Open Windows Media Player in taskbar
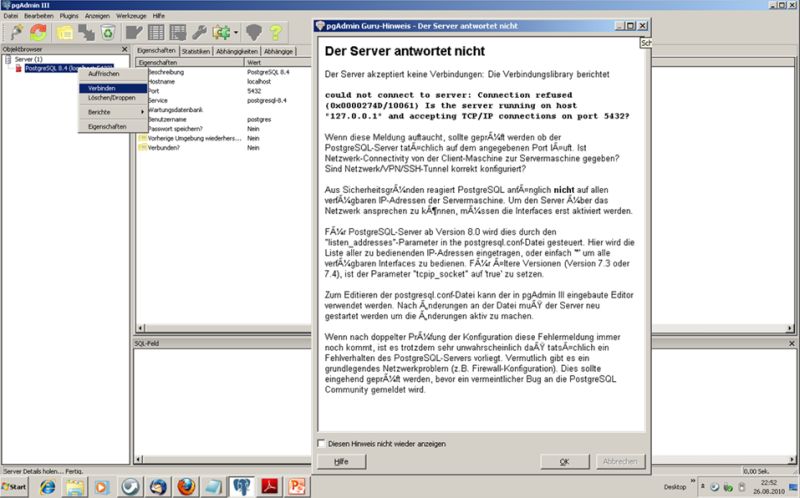The width and height of the screenshot is (800, 498). (102, 487)
